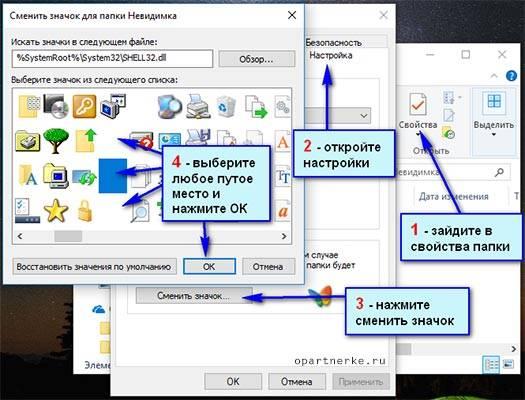525x400 pixels.
Task: Confirm with OK in the icon dialog
Action: tap(209, 266)
